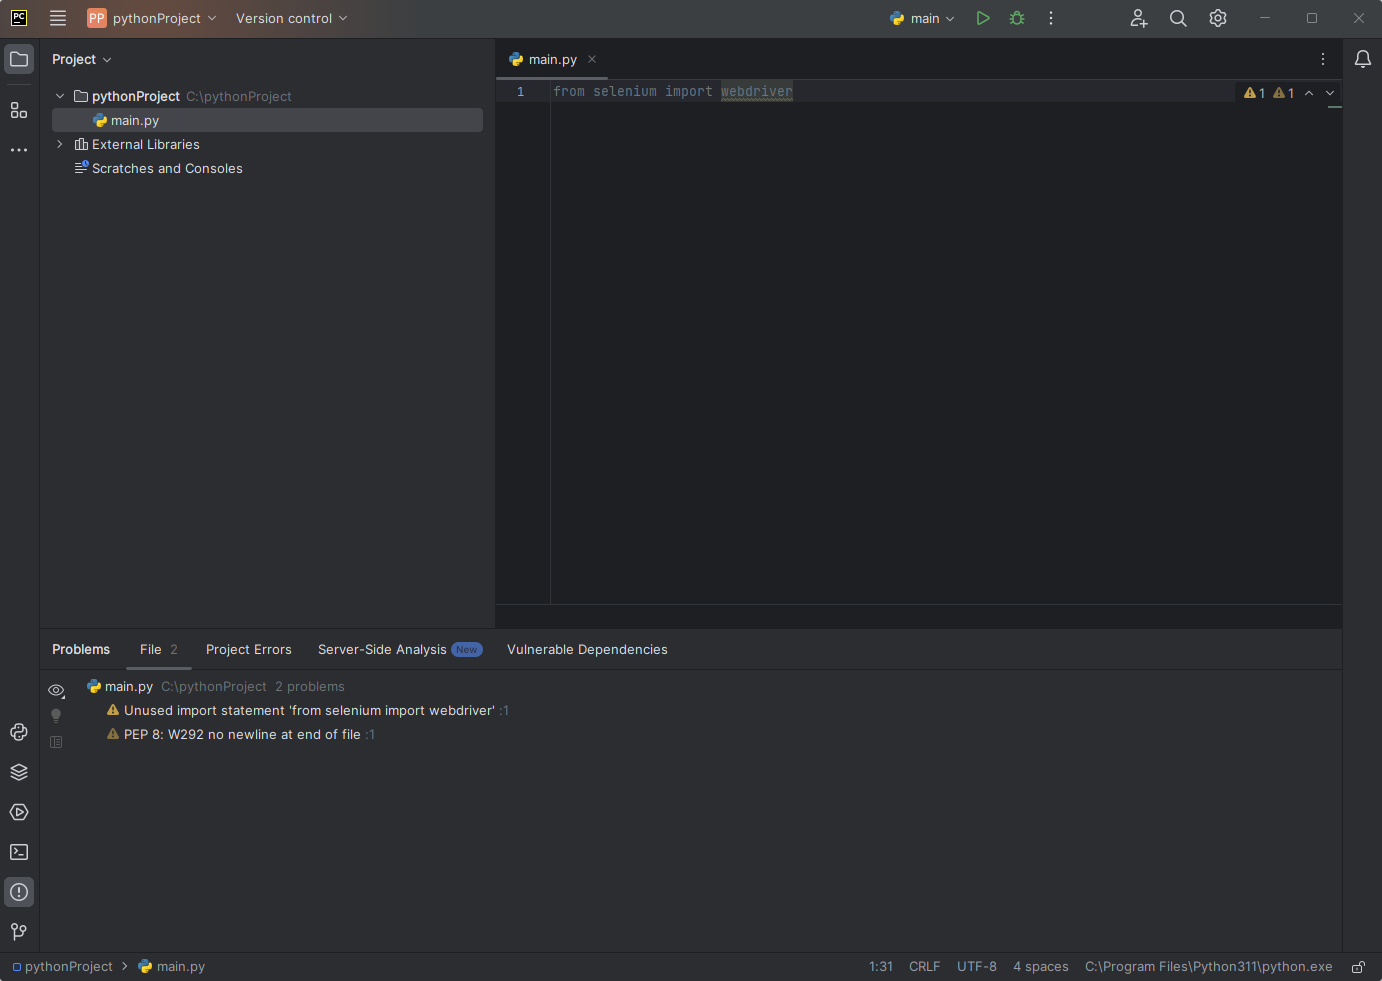Screen dimensions: 1382x981
Task: Click the Python interpreter path in status bar
Action: point(1208,967)
